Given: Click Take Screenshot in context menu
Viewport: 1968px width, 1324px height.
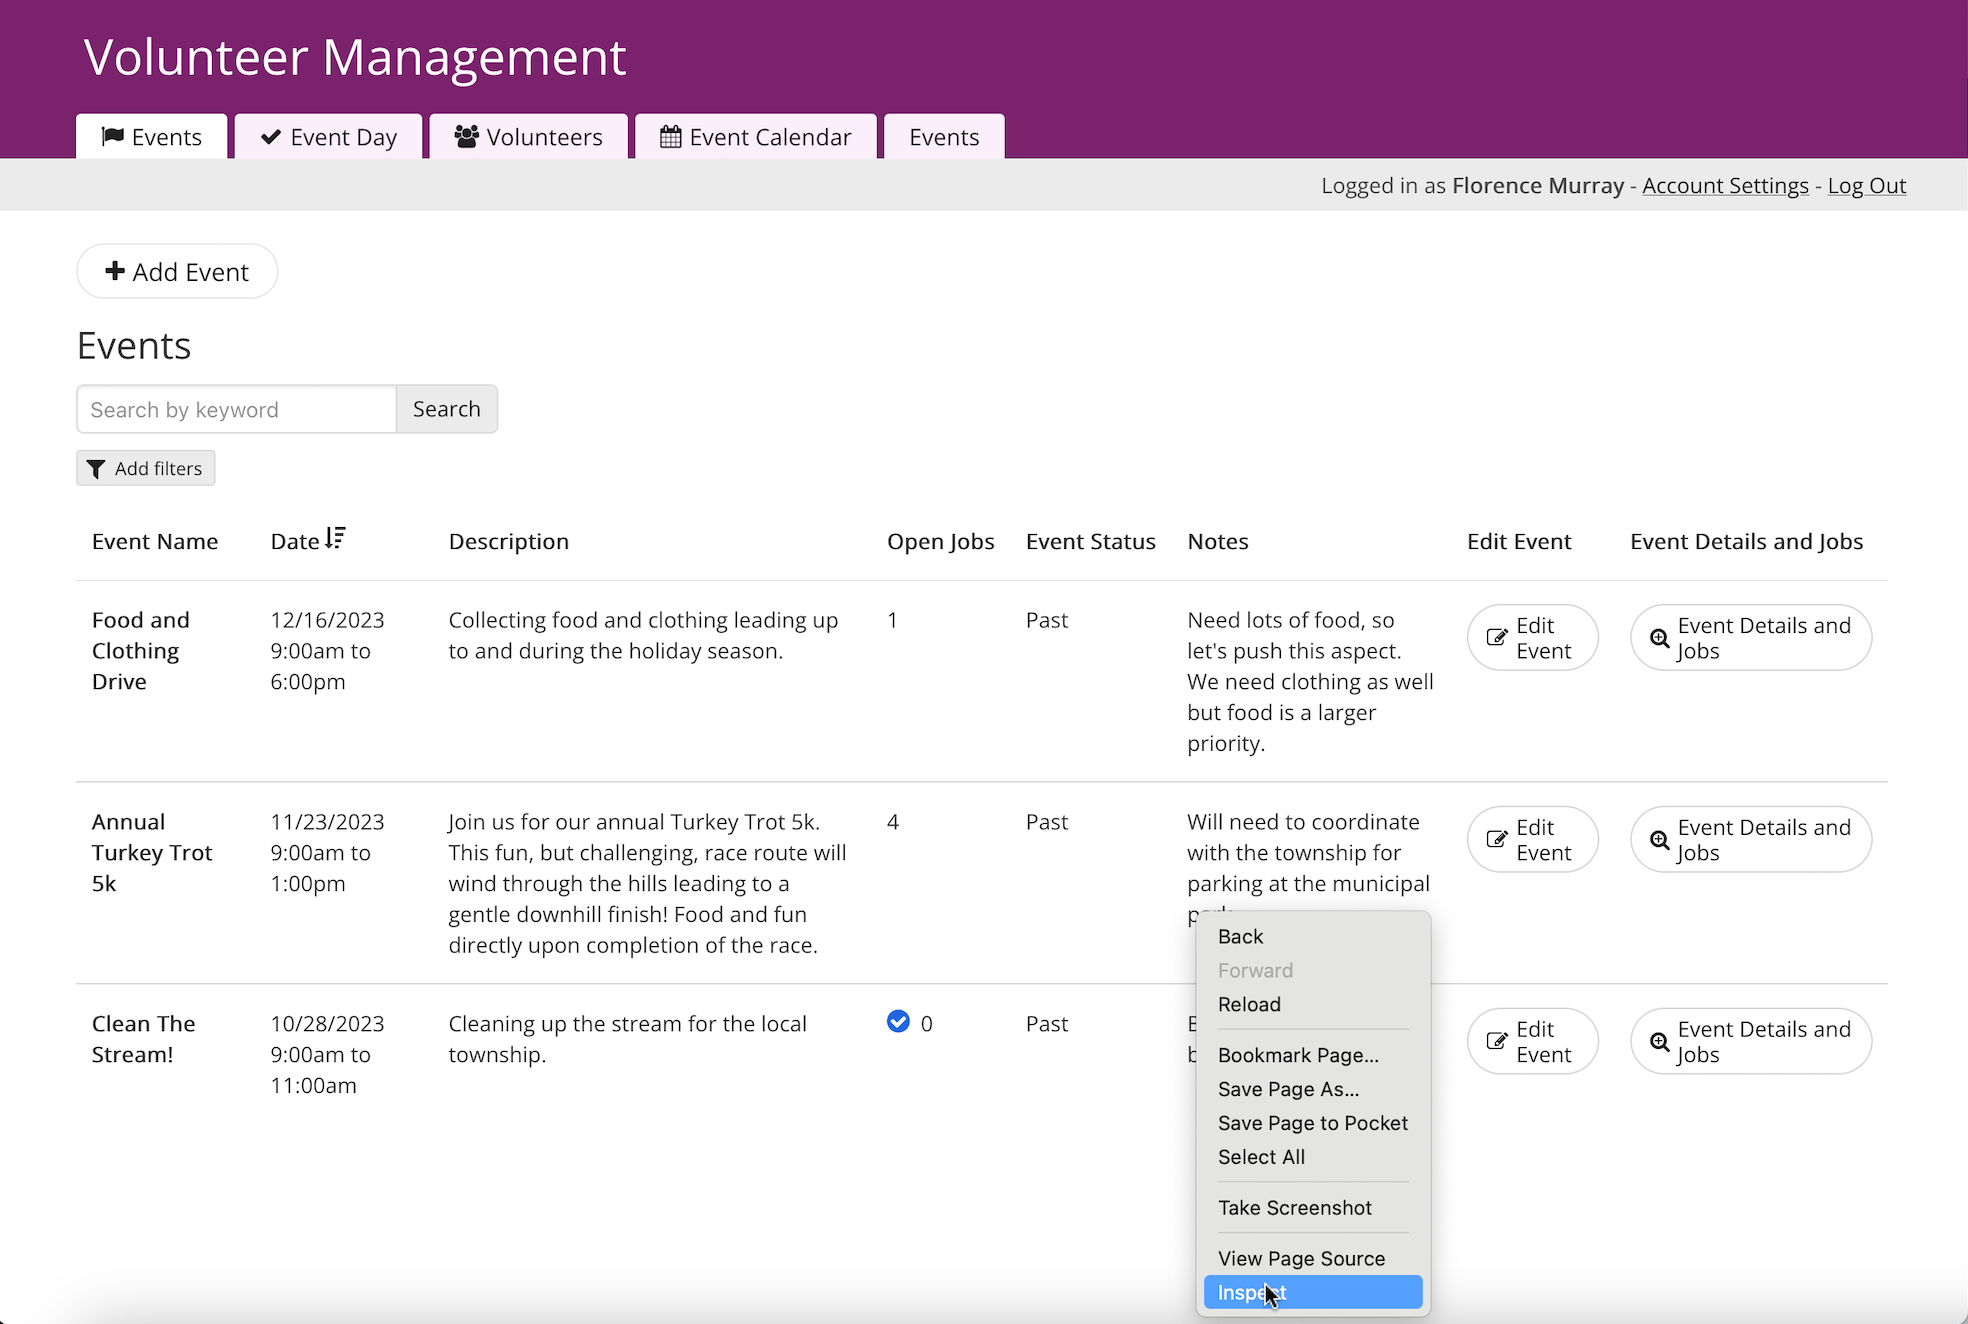Looking at the screenshot, I should 1294,1207.
